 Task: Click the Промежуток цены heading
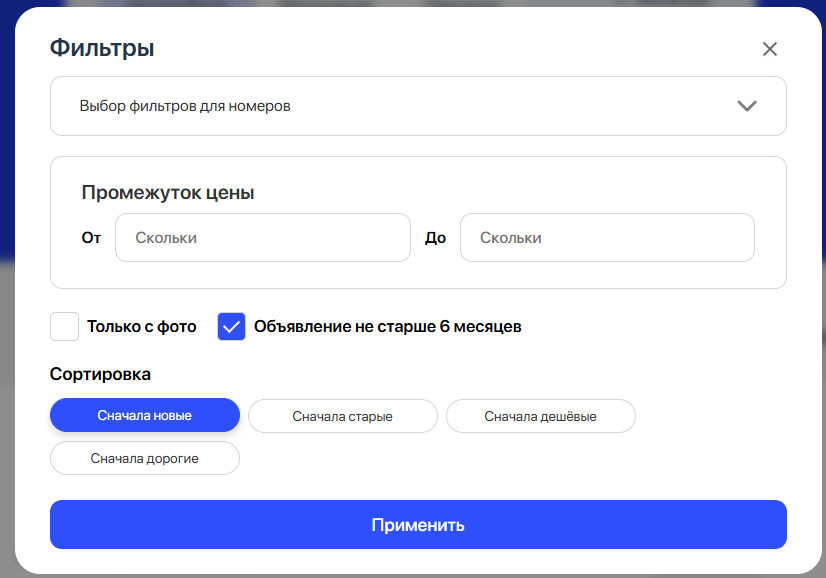coord(168,193)
